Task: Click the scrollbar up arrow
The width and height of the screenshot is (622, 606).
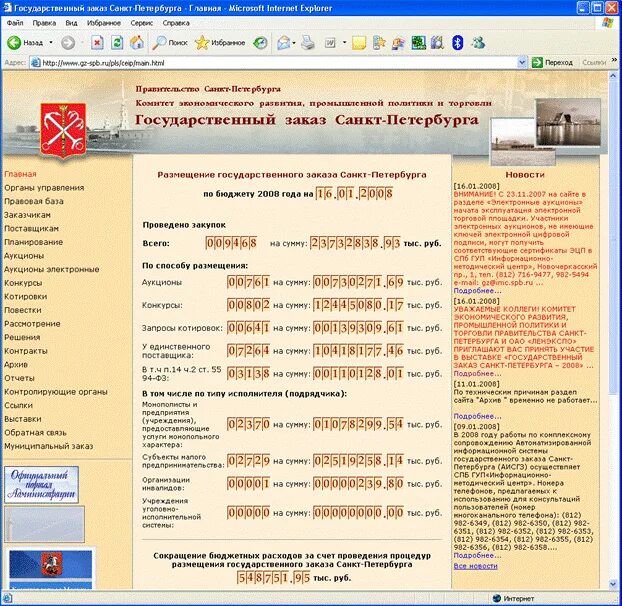Action: click(x=613, y=76)
